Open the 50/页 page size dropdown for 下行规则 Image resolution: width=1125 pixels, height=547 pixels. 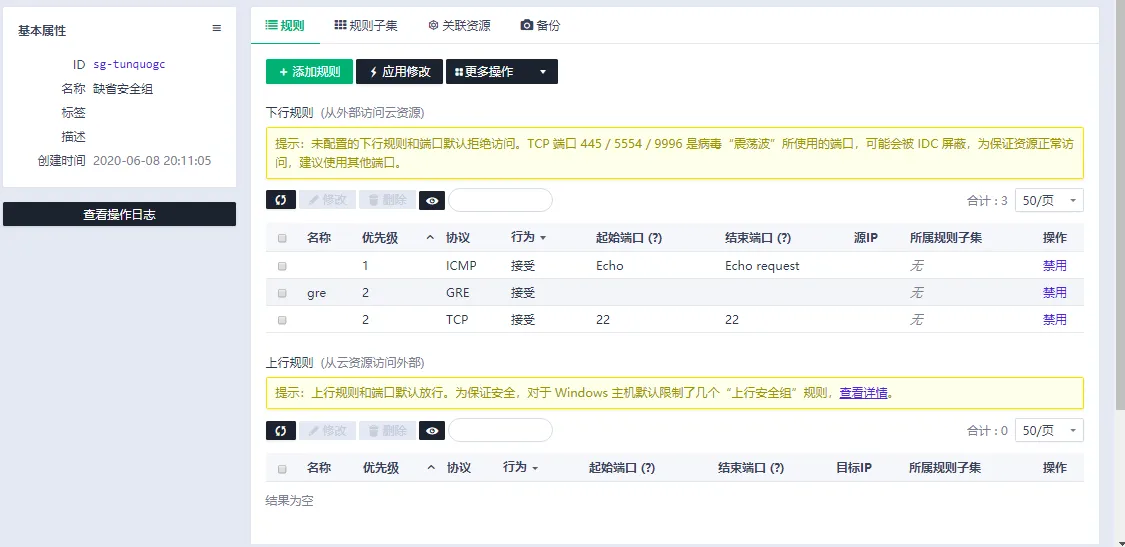pos(1049,200)
